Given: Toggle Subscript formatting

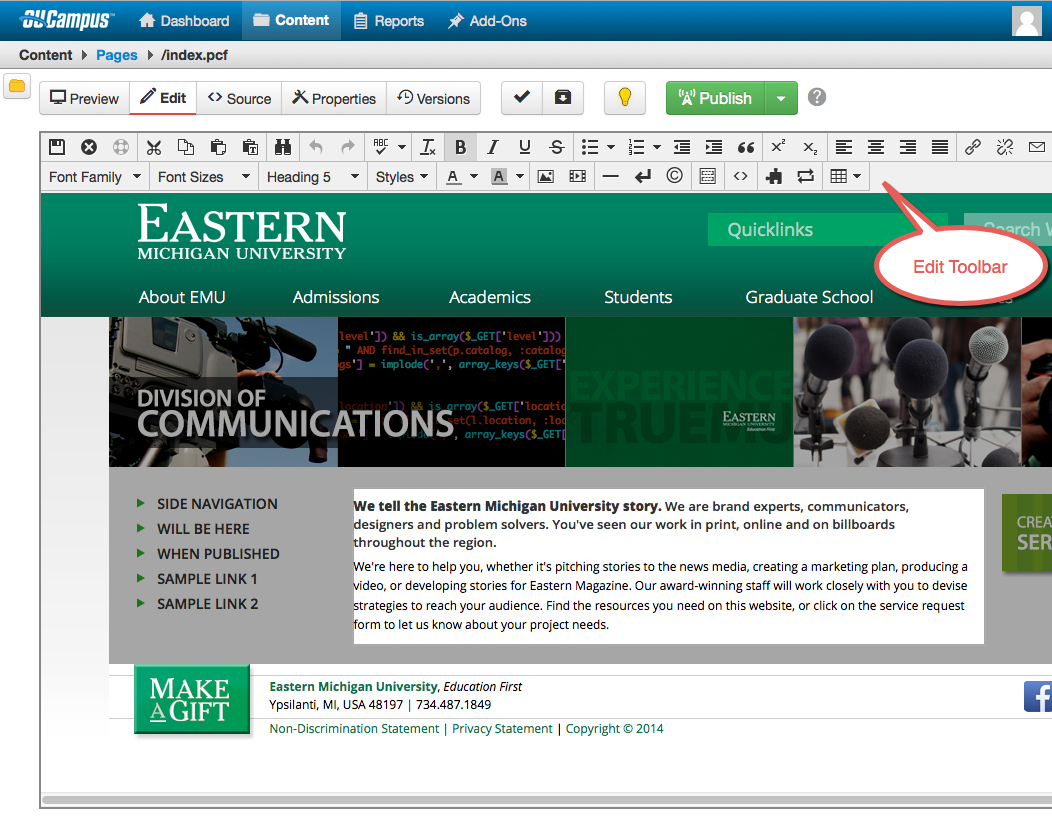Looking at the screenshot, I should tap(810, 147).
